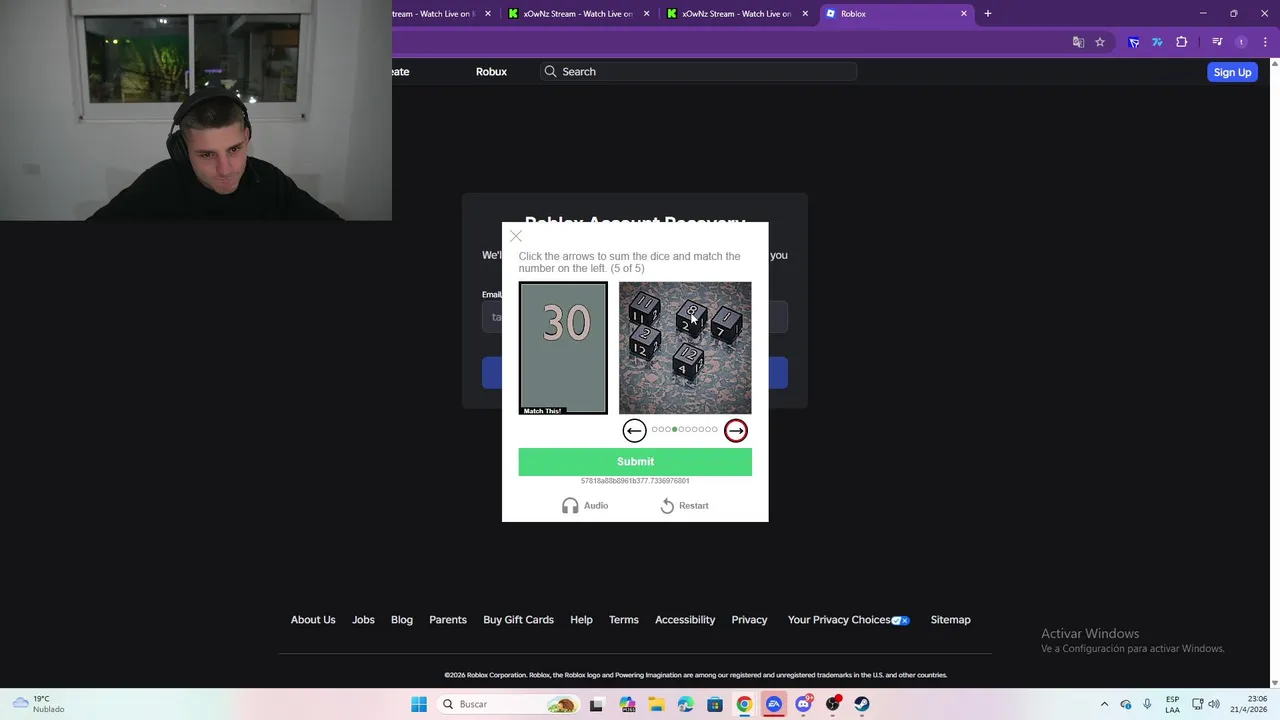Click the Roblox Search field
This screenshot has height=720, width=1280.
coord(700,72)
